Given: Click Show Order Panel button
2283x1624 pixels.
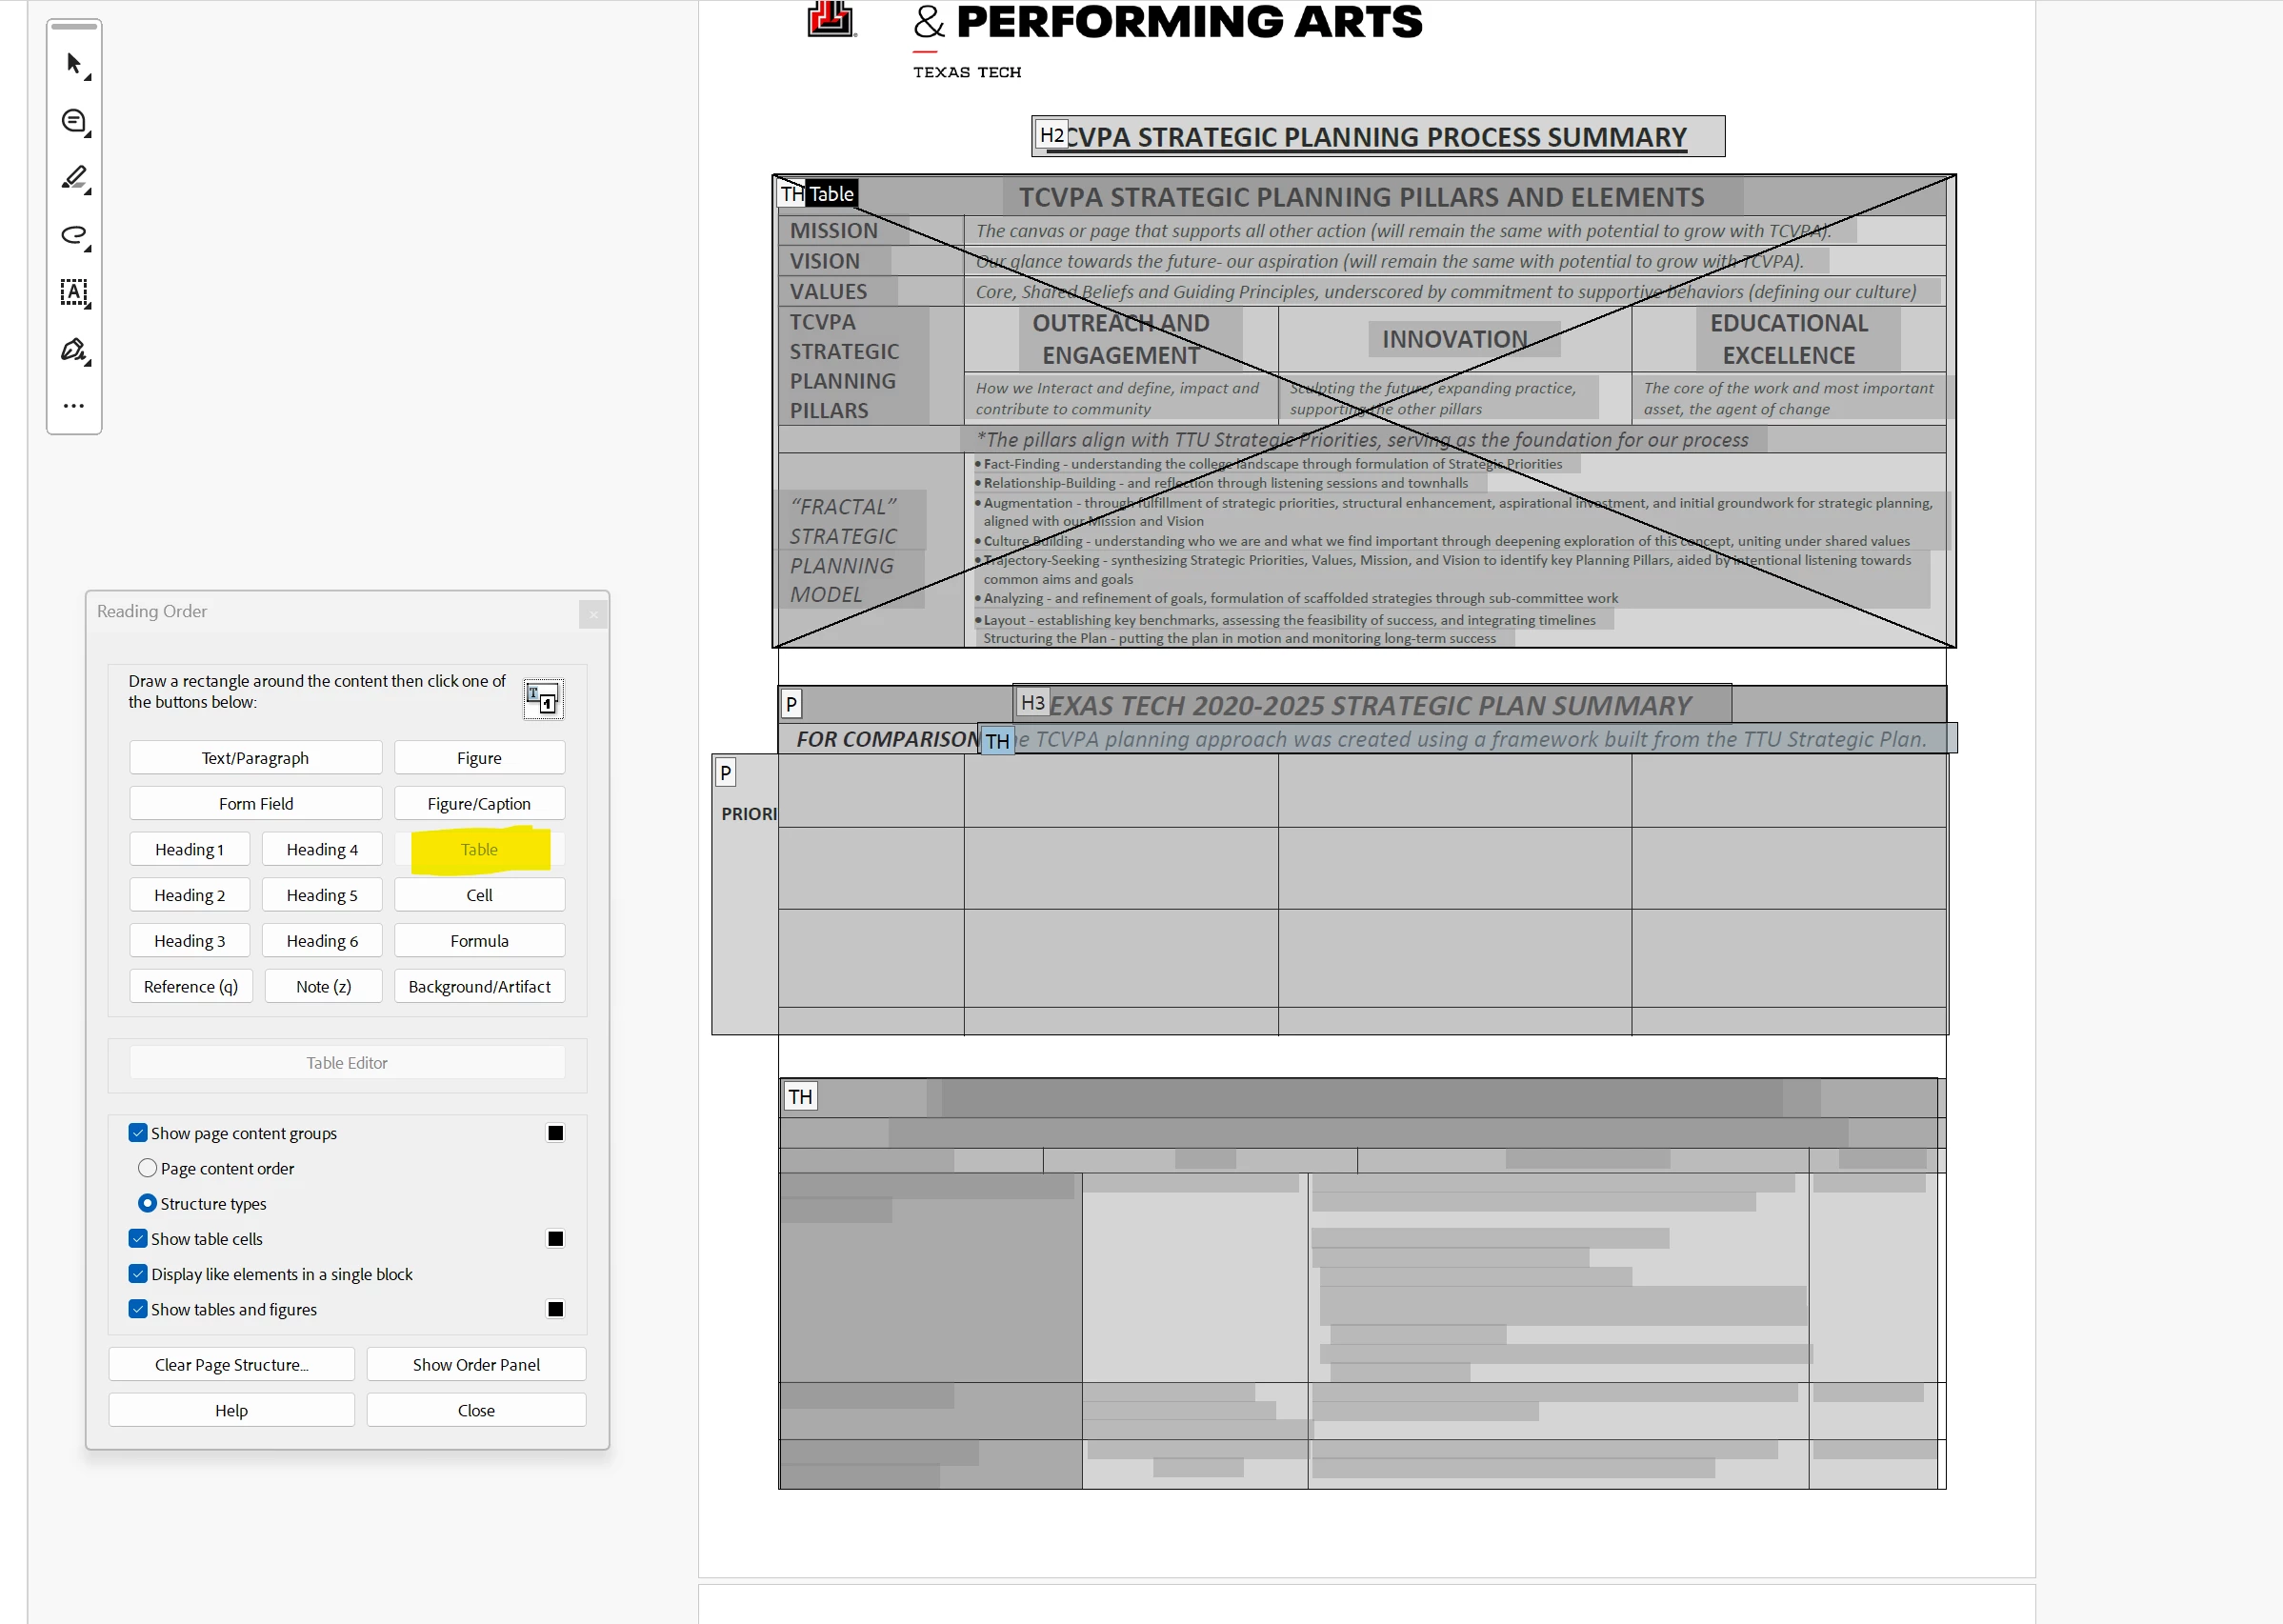Looking at the screenshot, I should coord(476,1364).
